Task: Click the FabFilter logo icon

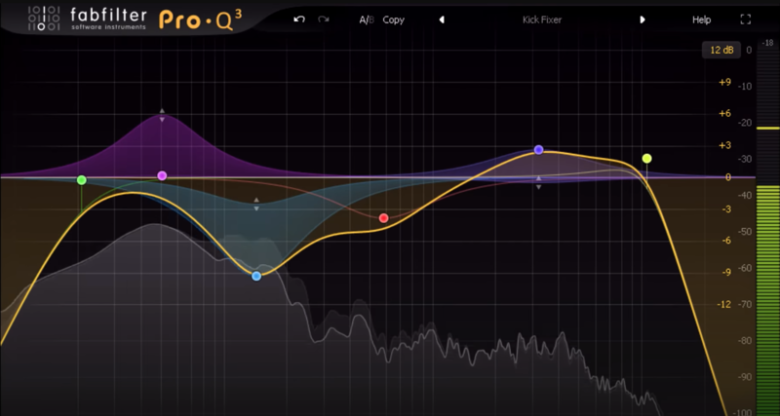Action: pyautogui.click(x=44, y=18)
